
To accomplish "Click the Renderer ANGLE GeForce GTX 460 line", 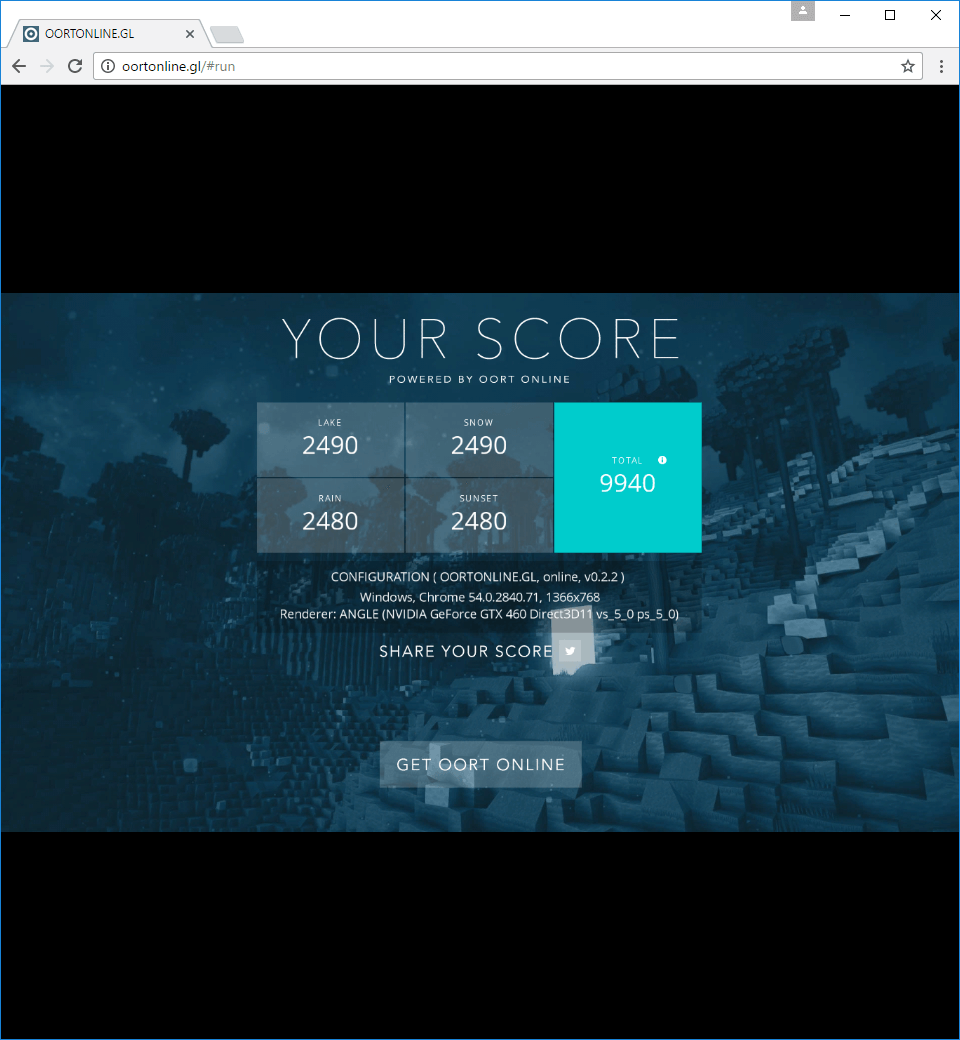I will coord(479,614).
